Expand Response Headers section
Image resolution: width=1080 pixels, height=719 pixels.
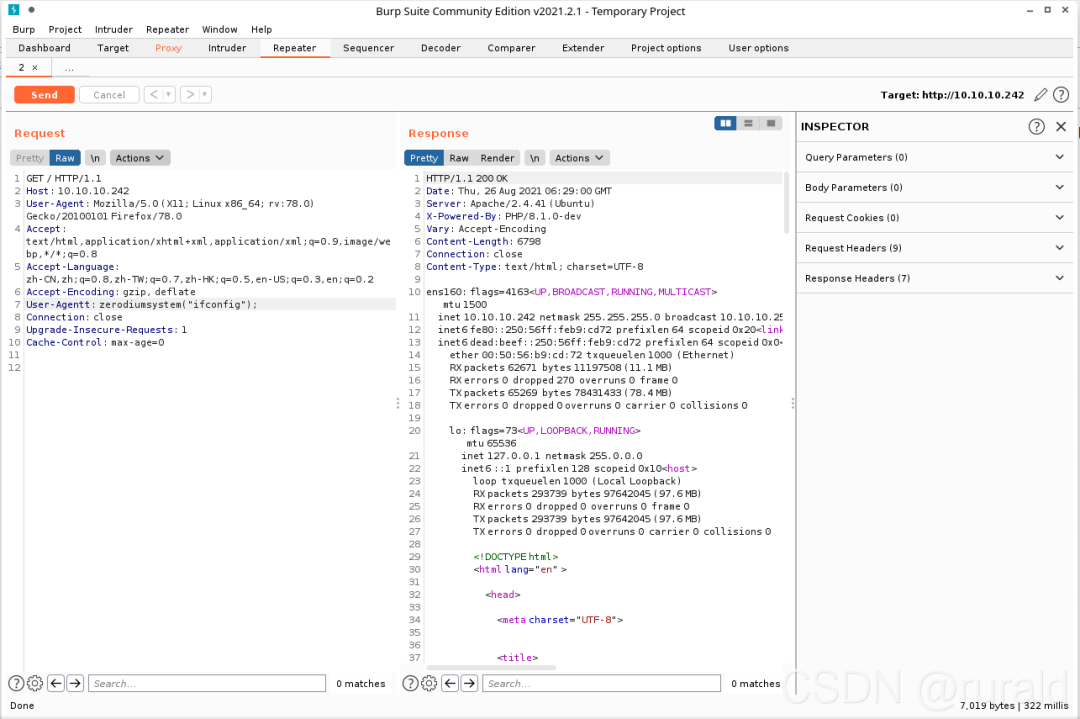click(x=935, y=278)
